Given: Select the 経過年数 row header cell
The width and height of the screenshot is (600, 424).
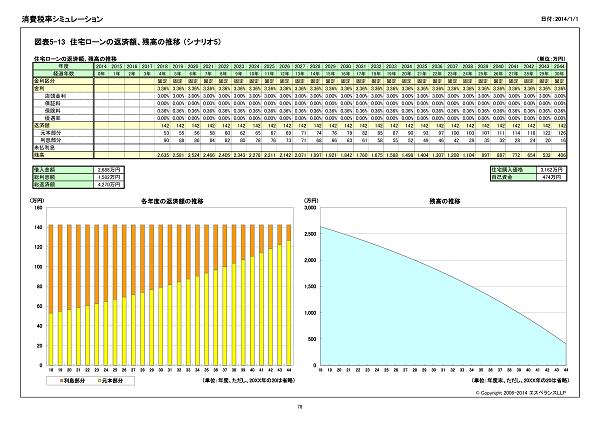Looking at the screenshot, I should pos(64,74).
